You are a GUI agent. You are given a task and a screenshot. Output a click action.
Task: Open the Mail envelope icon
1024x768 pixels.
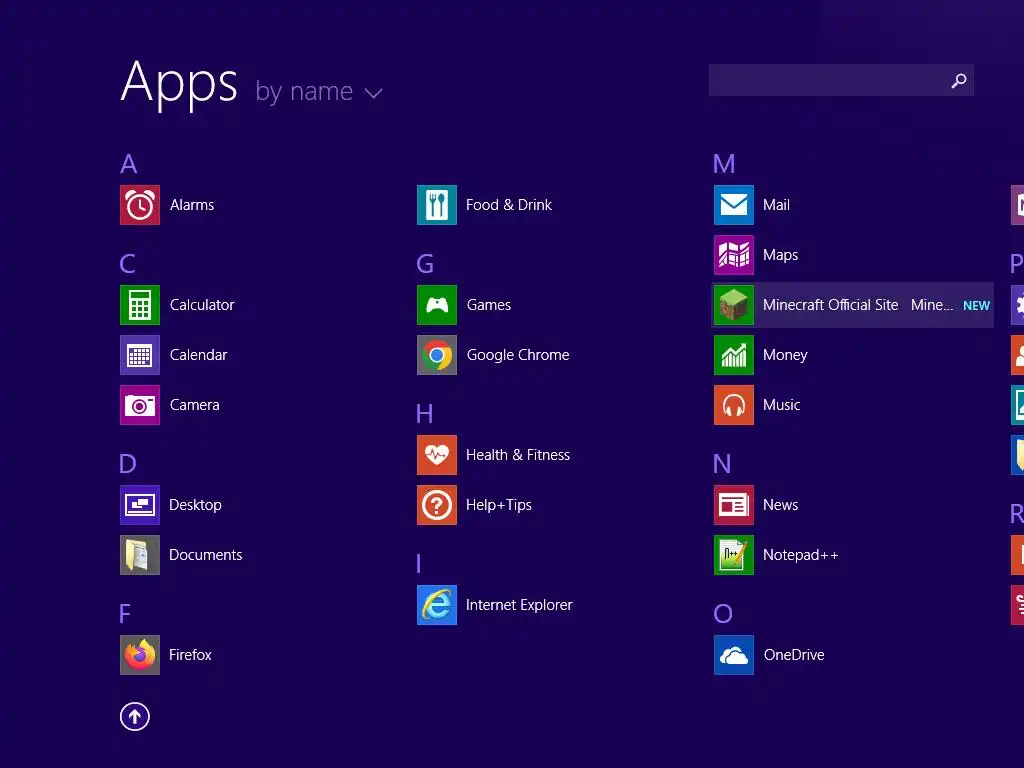click(x=734, y=205)
